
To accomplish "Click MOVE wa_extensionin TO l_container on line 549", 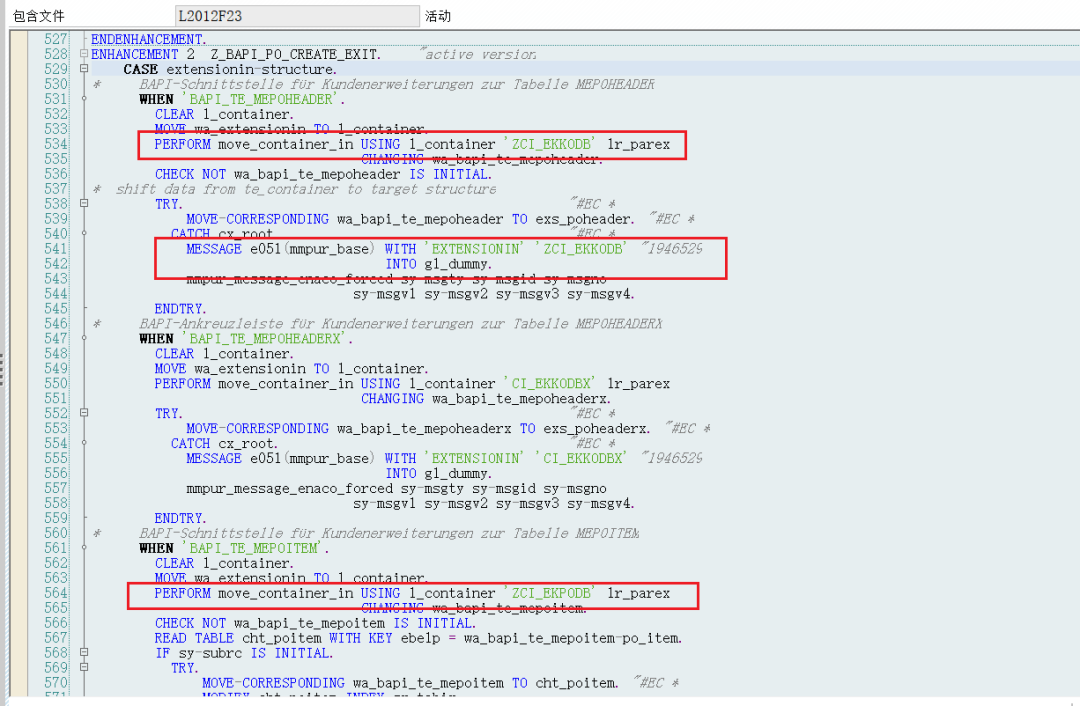I will pos(291,368).
